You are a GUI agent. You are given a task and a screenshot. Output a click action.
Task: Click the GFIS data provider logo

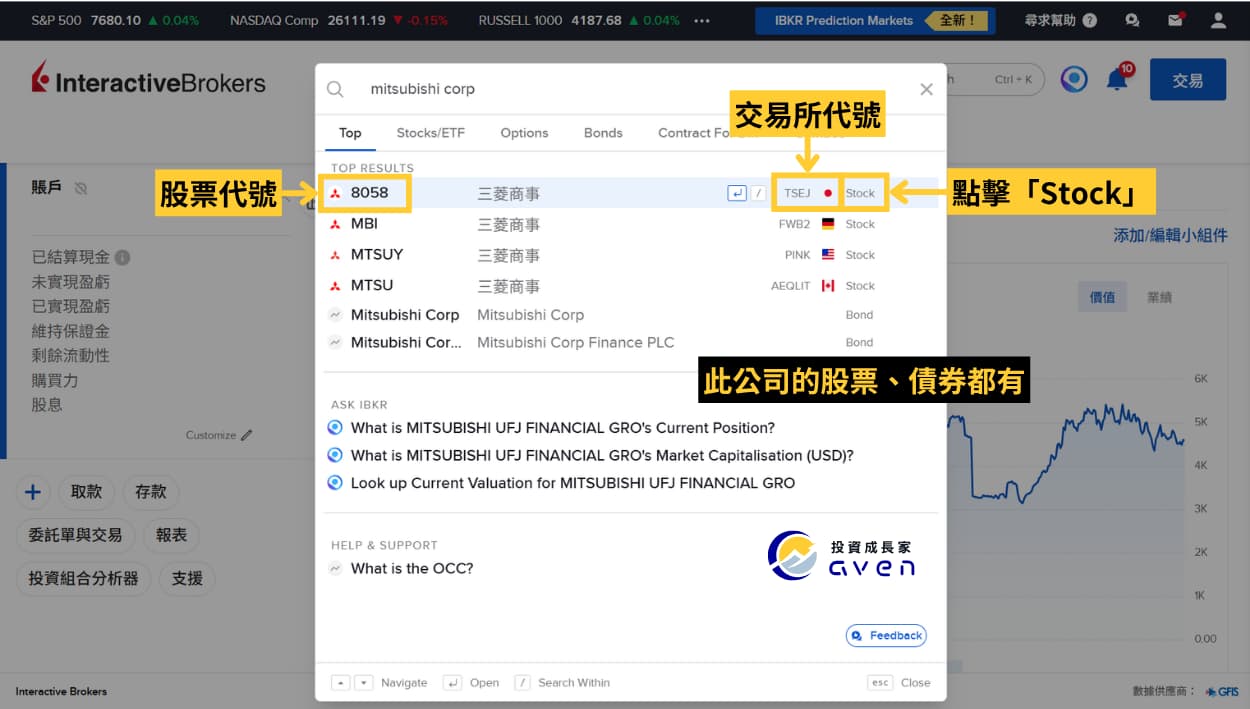click(x=1222, y=691)
